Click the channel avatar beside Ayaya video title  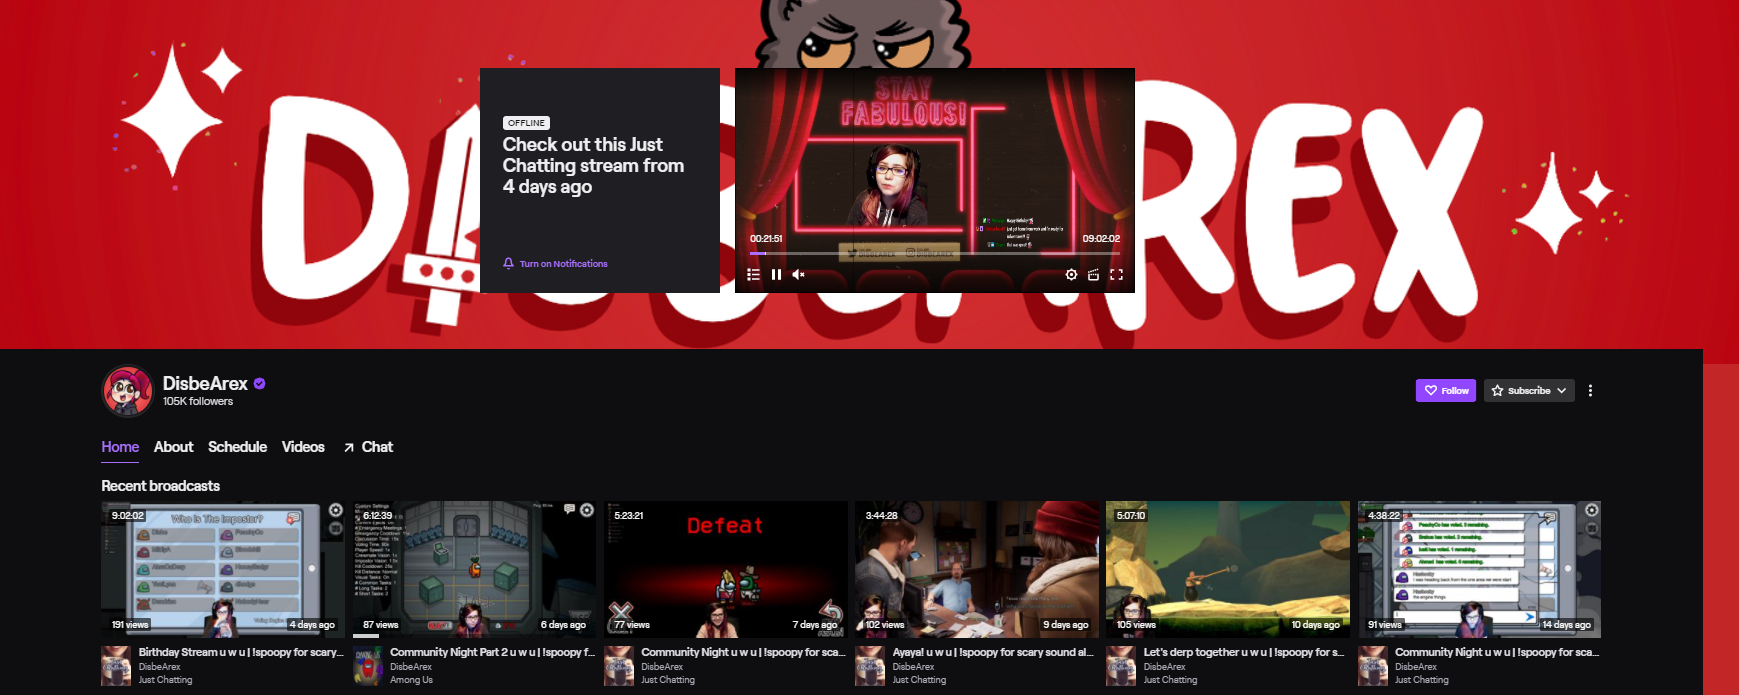[870, 666]
